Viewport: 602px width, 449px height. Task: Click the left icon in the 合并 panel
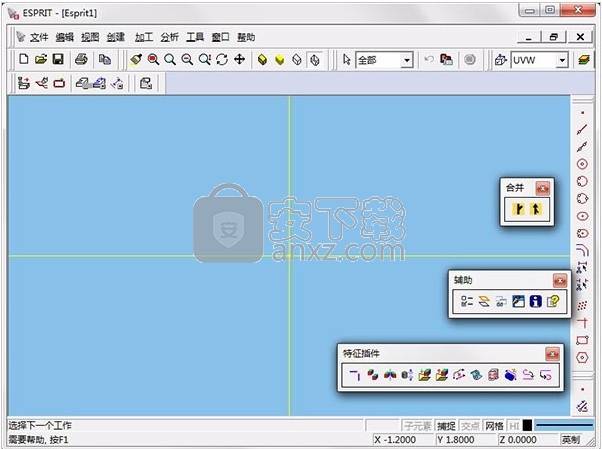tap(518, 209)
